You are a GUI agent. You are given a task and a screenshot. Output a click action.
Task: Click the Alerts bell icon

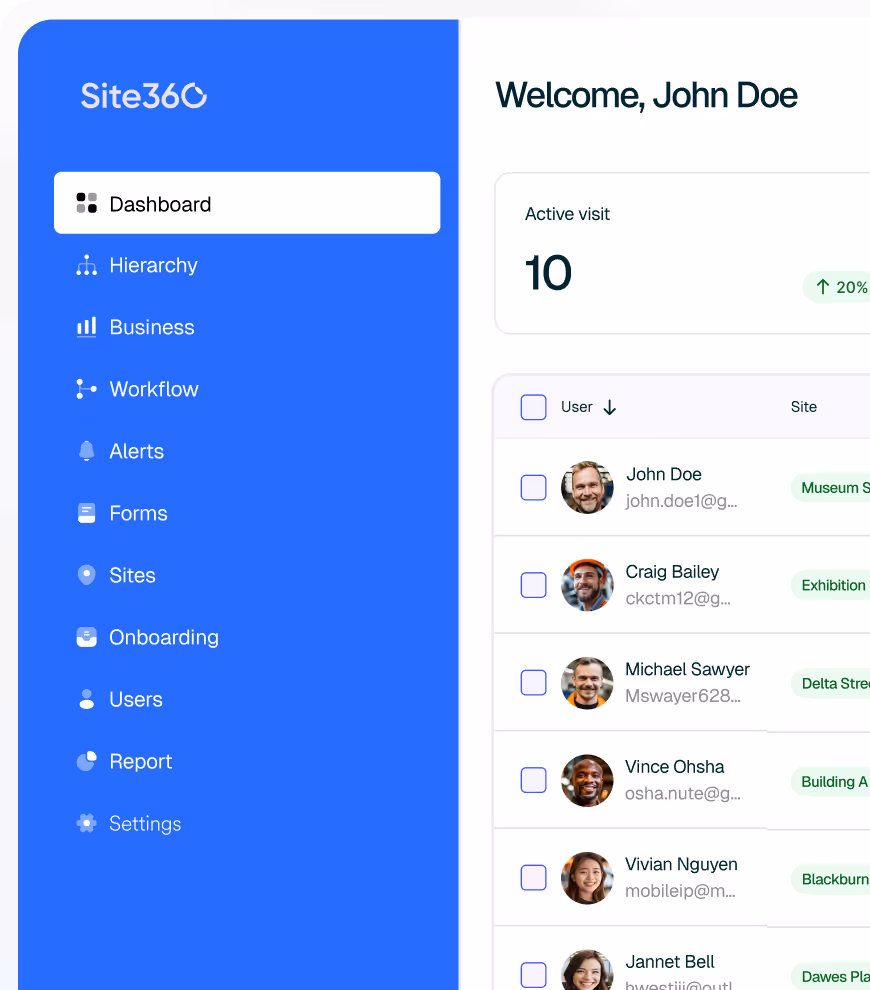click(x=86, y=451)
